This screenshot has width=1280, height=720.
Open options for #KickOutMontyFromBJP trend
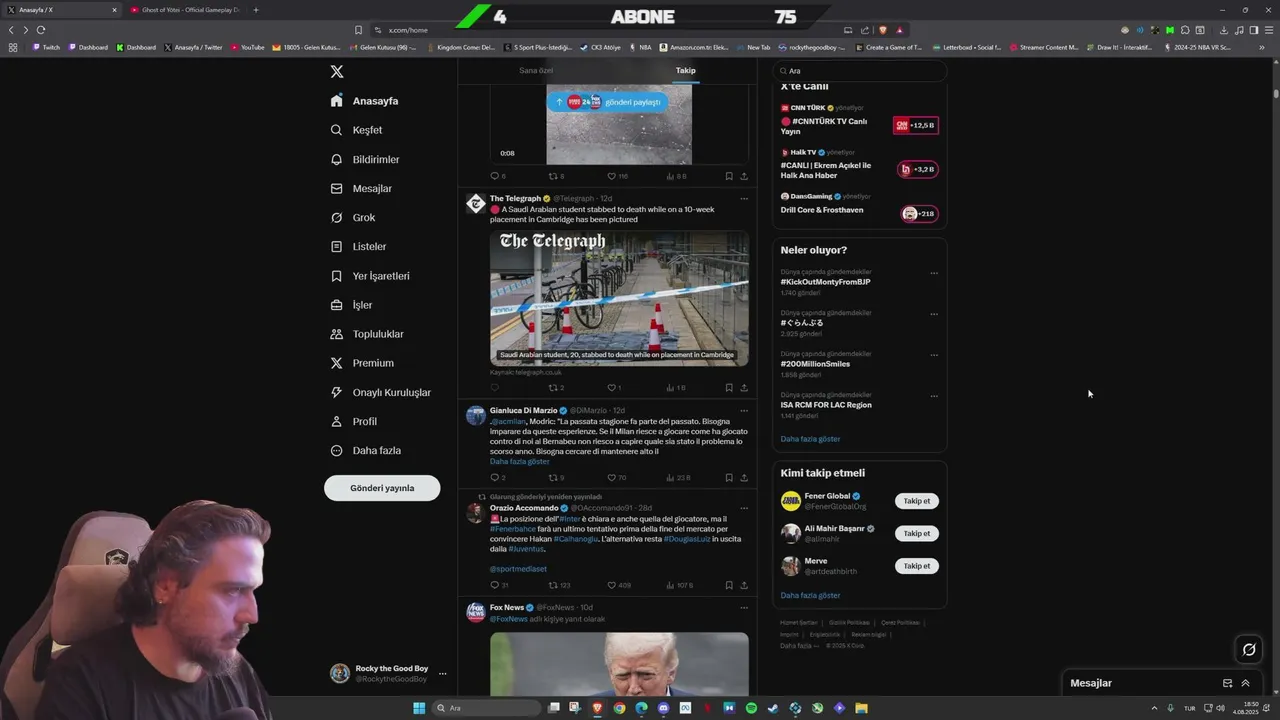pyautogui.click(x=934, y=273)
